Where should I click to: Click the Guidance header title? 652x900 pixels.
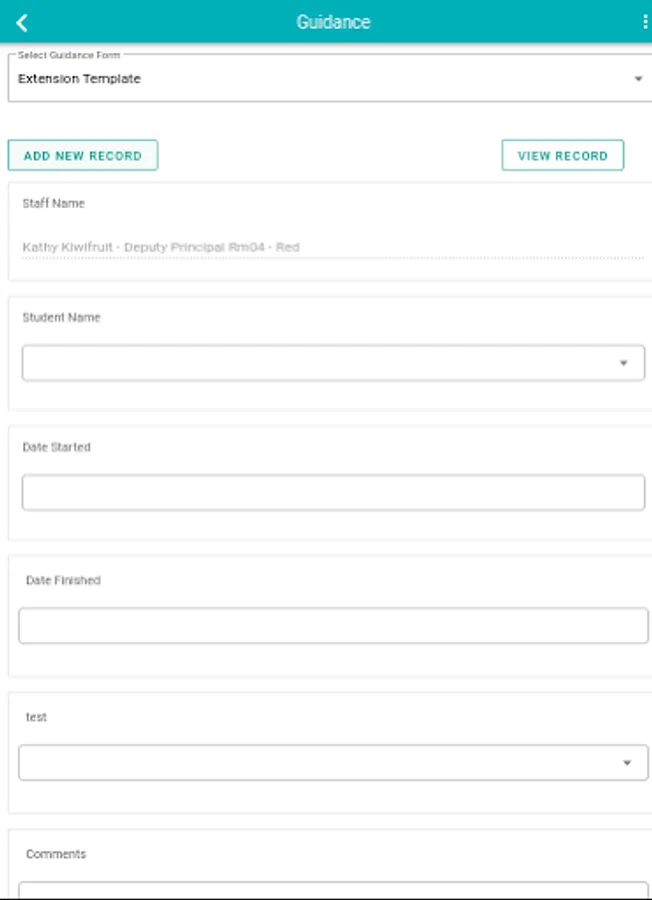coord(333,22)
